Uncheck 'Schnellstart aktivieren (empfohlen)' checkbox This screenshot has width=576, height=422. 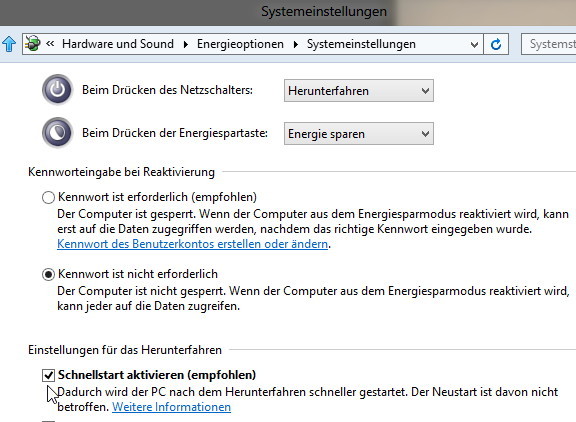tap(48, 375)
